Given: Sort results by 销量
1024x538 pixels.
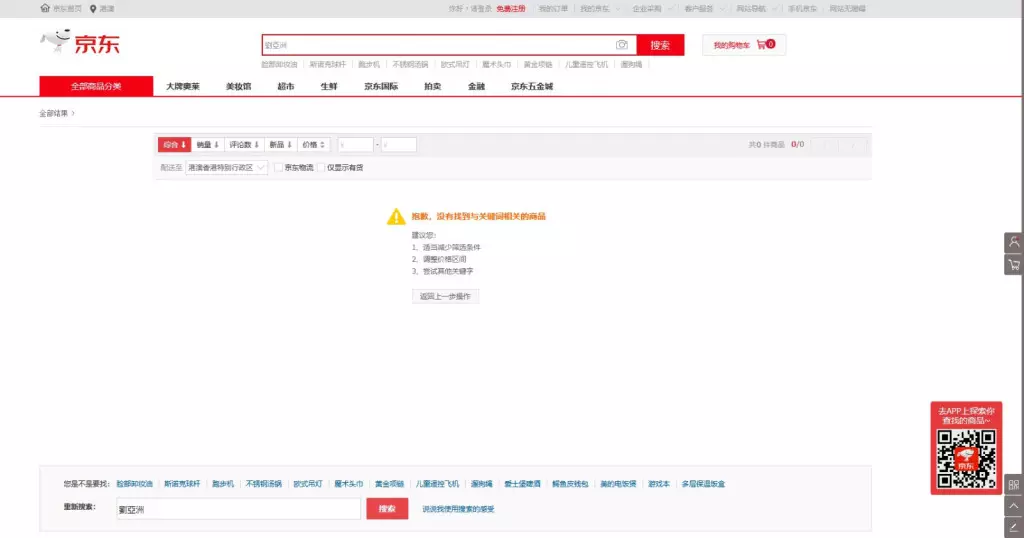Looking at the screenshot, I should [x=207, y=144].
